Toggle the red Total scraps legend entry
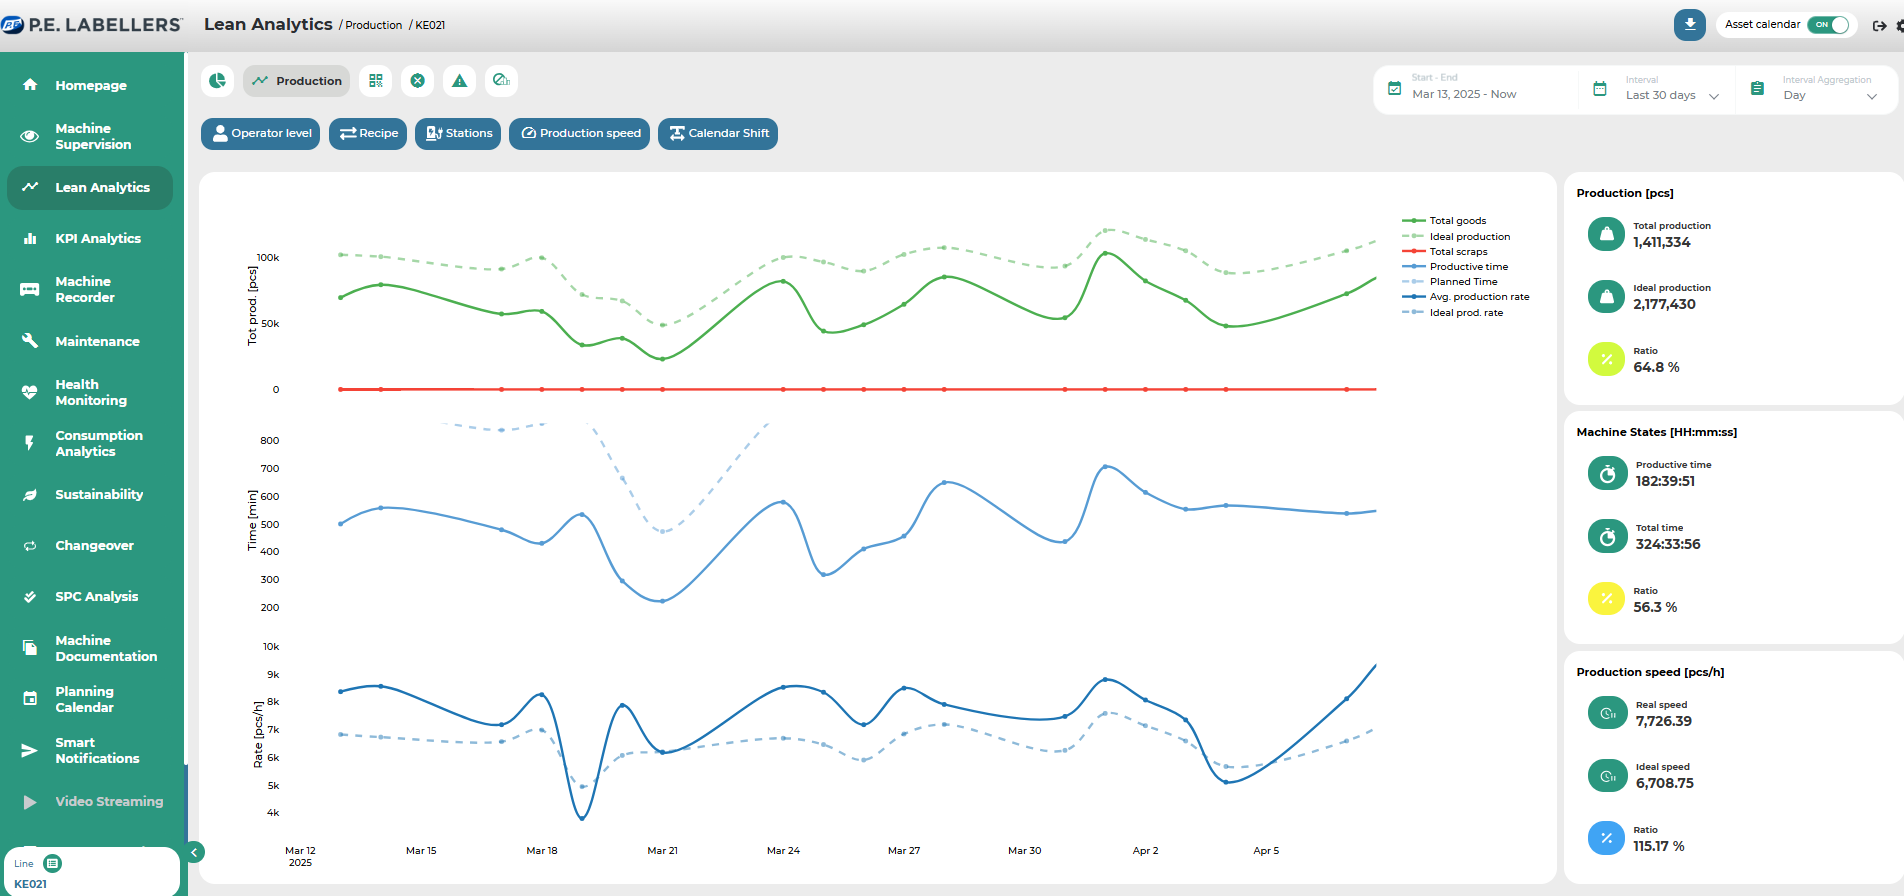 point(1458,252)
